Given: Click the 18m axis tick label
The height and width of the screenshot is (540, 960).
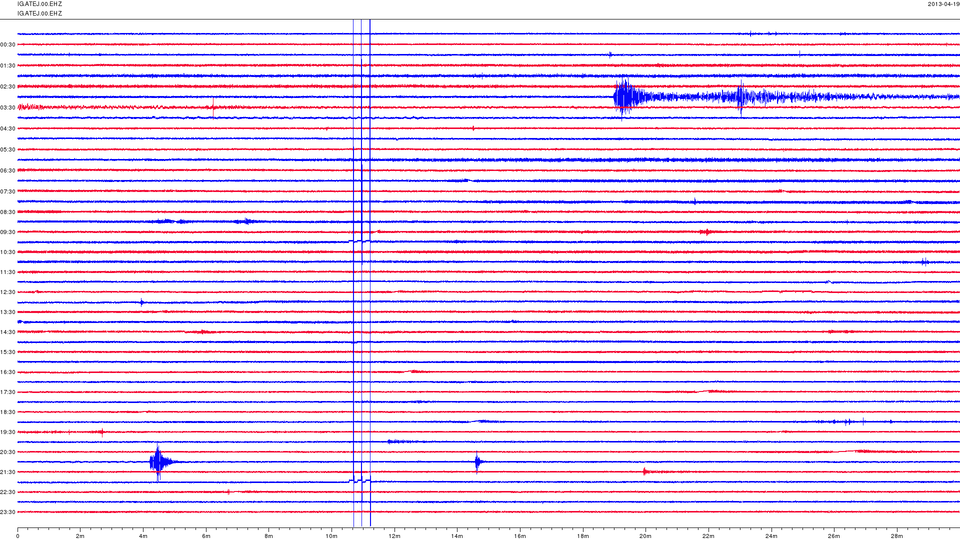Looking at the screenshot, I should [x=582, y=536].
